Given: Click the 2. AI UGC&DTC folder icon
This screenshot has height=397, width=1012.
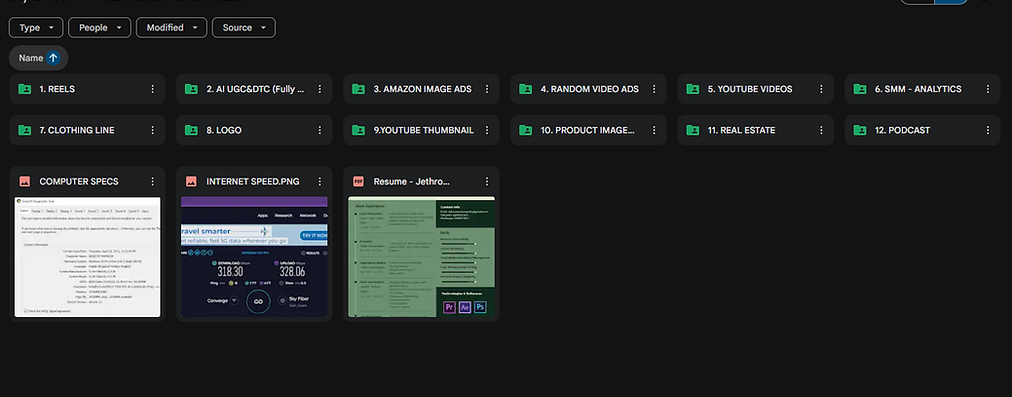Looking at the screenshot, I should point(191,89).
